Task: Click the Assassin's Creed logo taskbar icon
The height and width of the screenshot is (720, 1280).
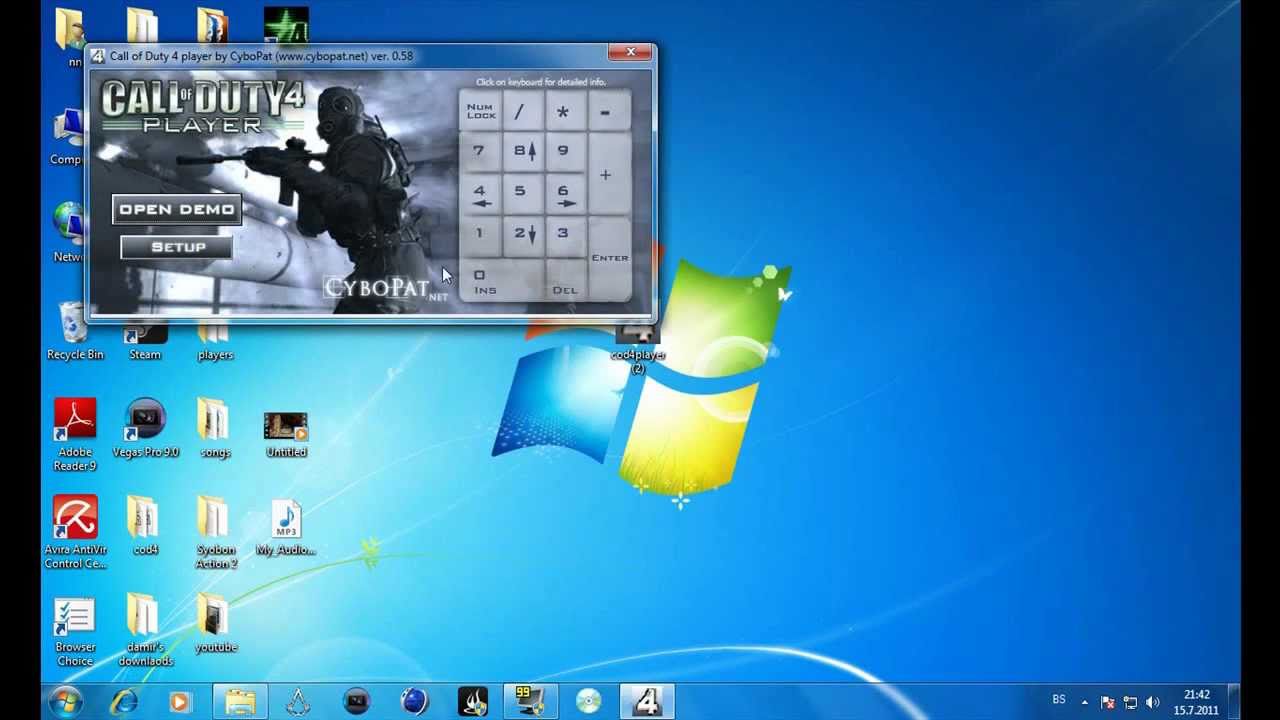Action: click(x=298, y=701)
